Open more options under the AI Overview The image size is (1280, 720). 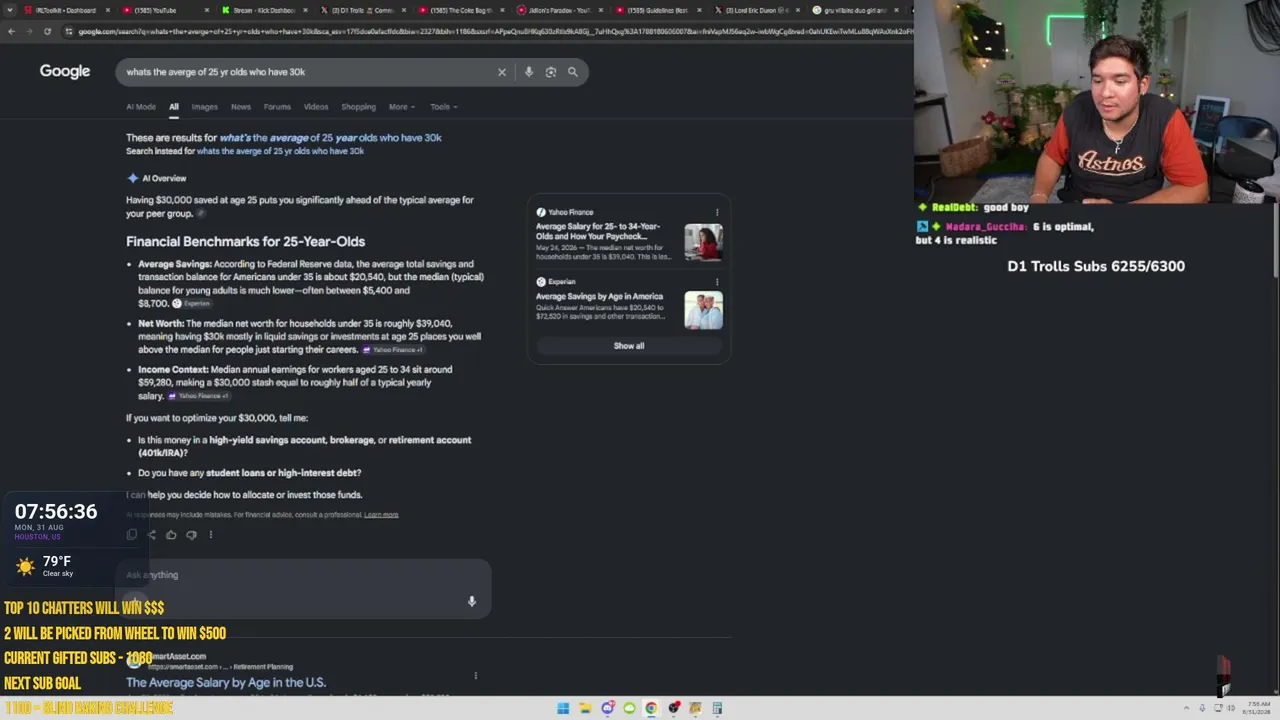click(210, 535)
